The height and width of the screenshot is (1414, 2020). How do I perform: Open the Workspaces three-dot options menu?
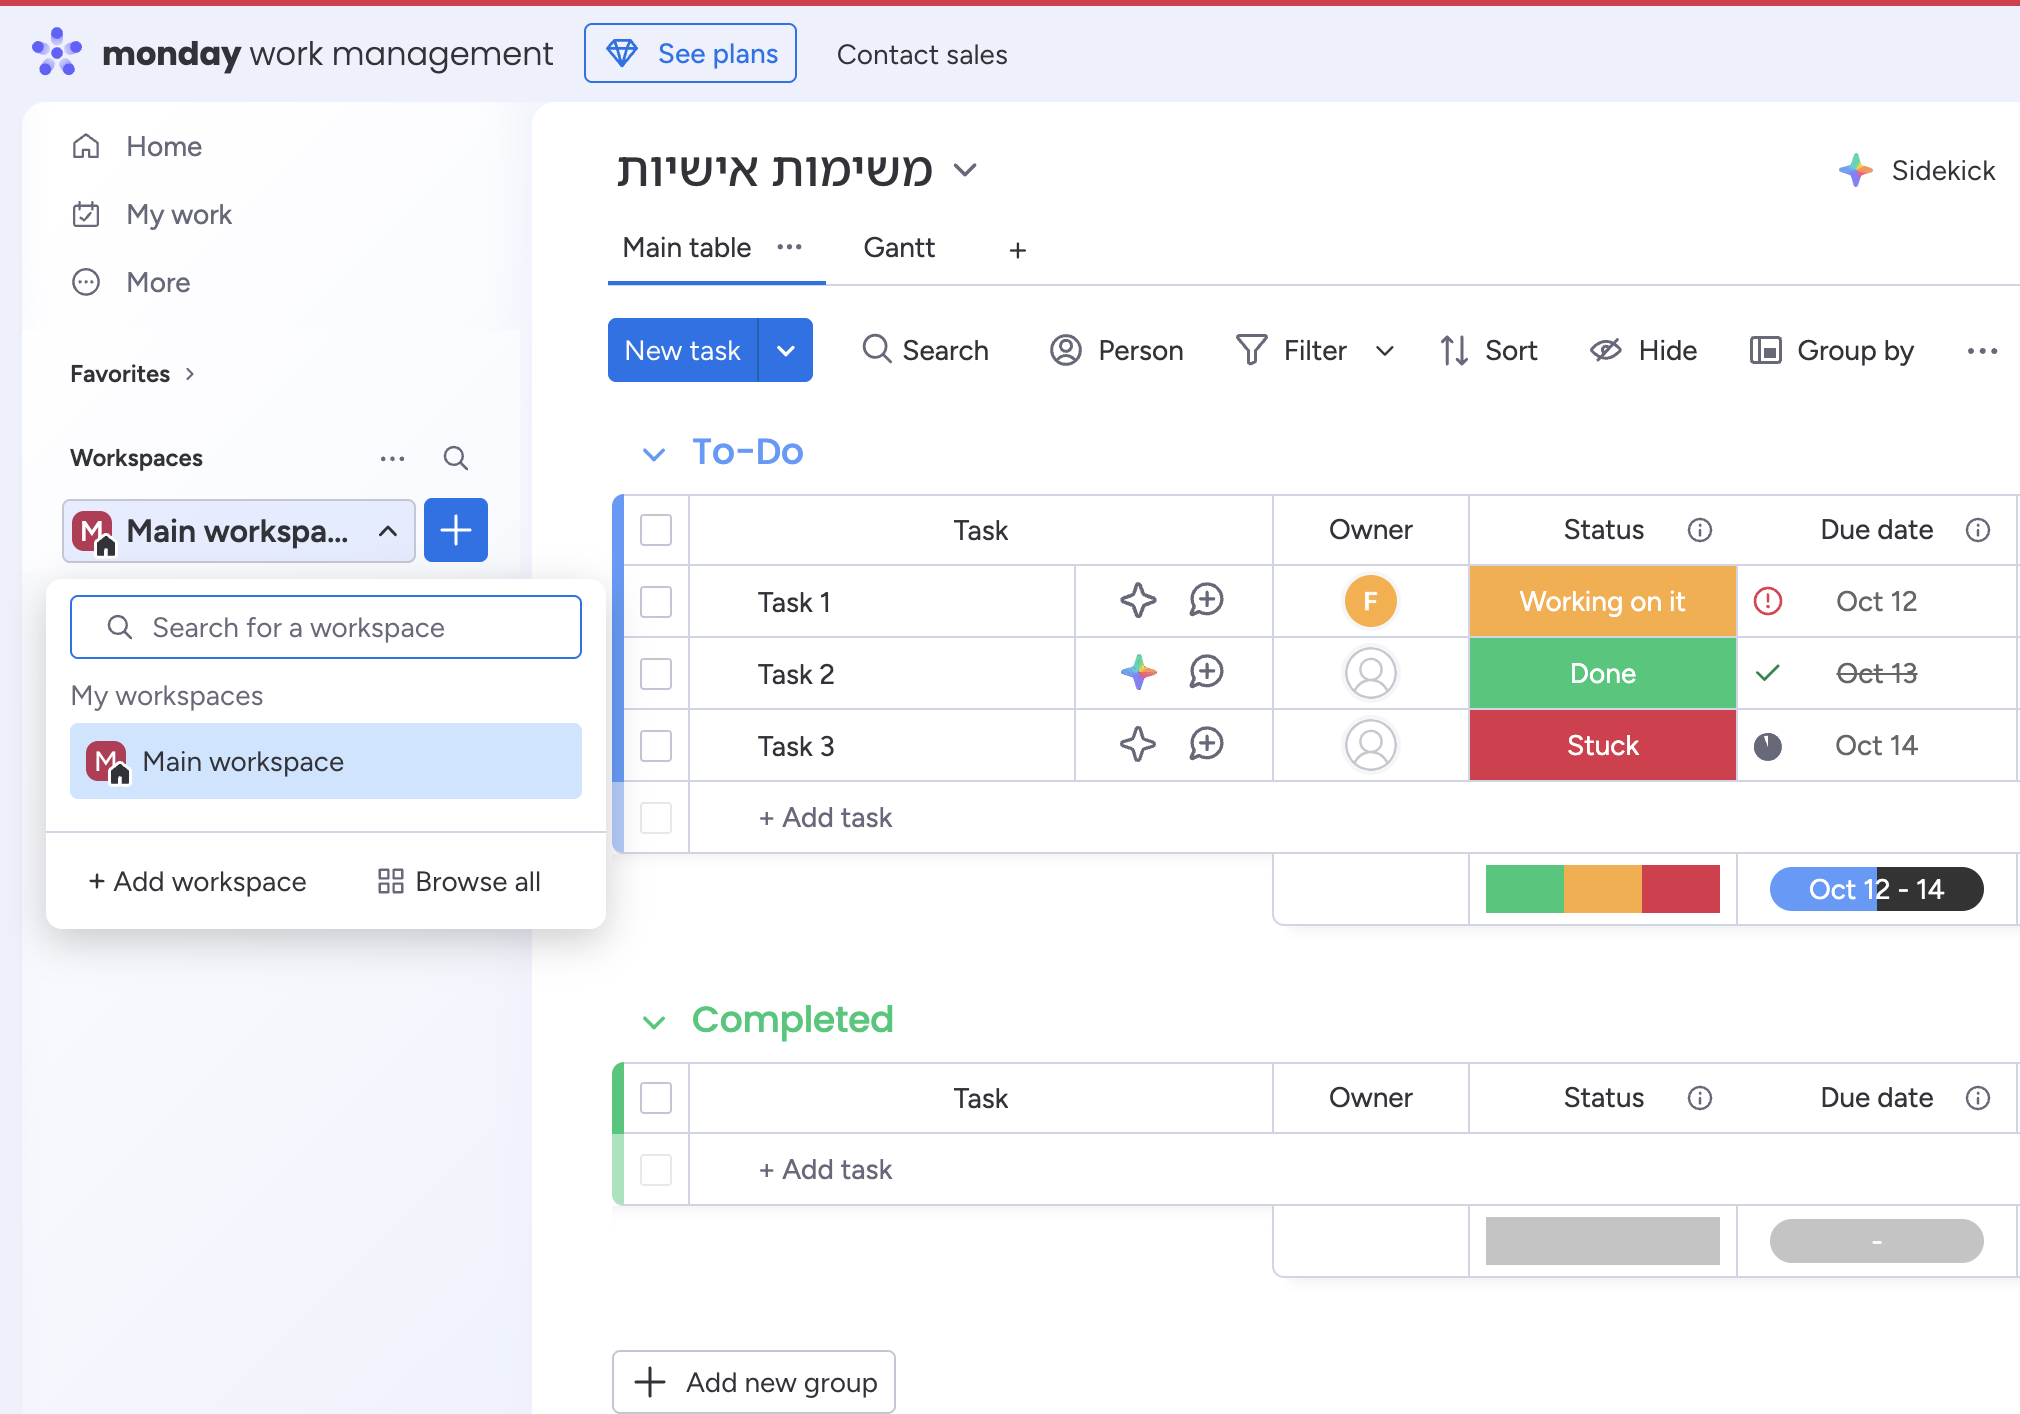(x=392, y=458)
